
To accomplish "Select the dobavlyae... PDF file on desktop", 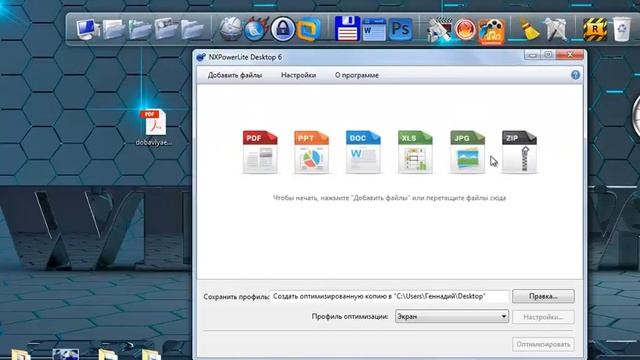I will click(153, 127).
